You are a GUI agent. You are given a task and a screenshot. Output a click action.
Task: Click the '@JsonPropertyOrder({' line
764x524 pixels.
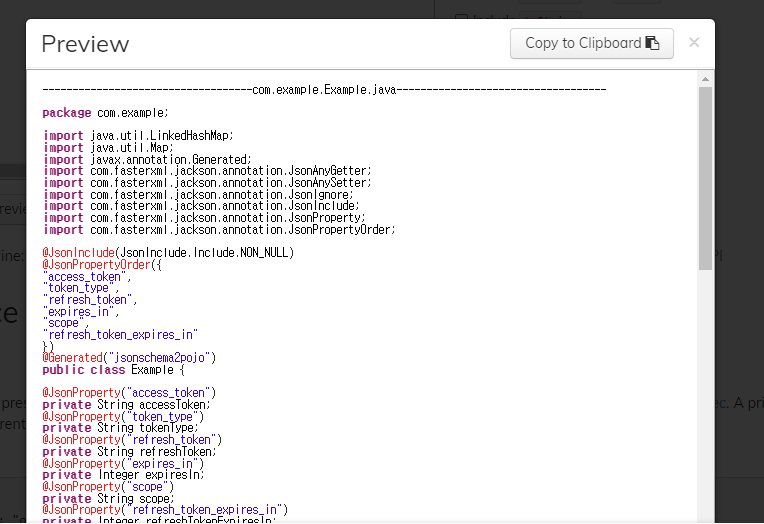pyautogui.click(x=102, y=265)
